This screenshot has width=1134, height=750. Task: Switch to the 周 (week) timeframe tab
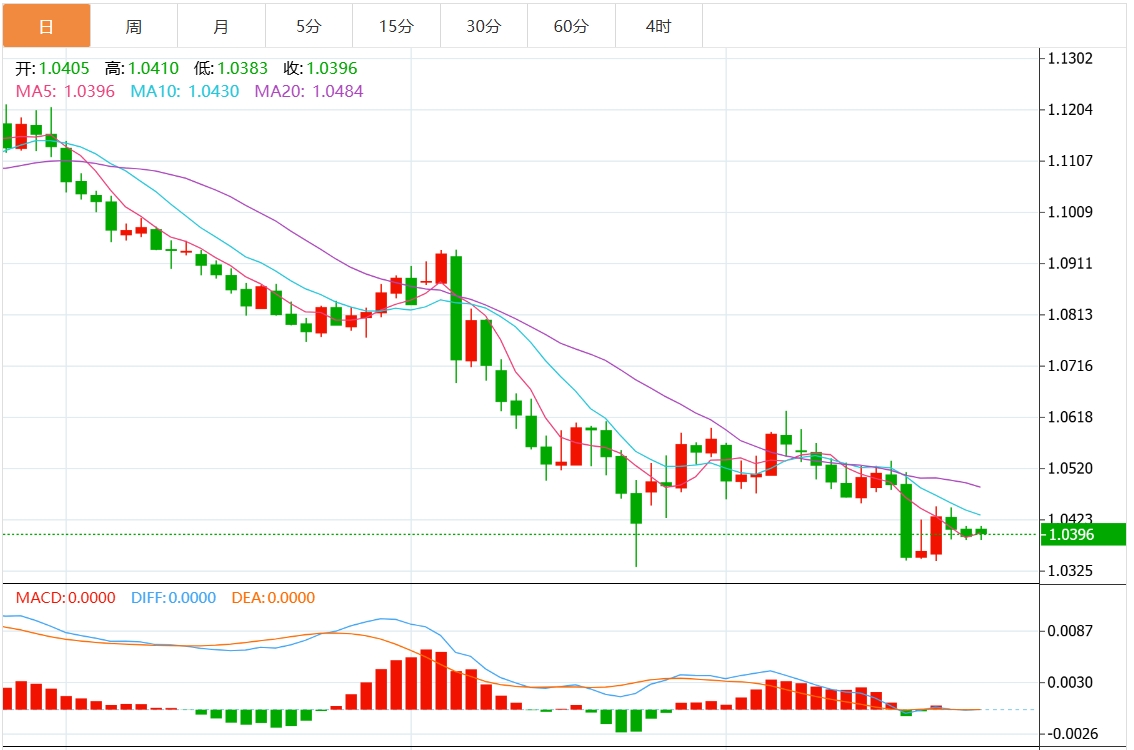click(134, 25)
